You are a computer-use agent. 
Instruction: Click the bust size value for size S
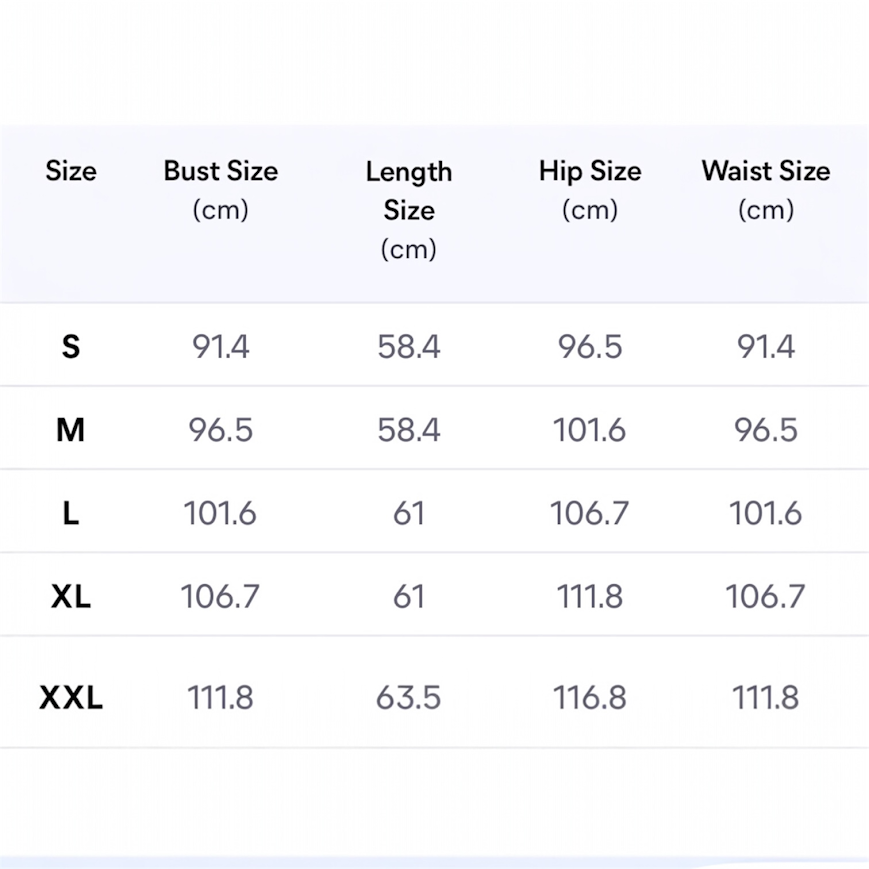click(220, 347)
